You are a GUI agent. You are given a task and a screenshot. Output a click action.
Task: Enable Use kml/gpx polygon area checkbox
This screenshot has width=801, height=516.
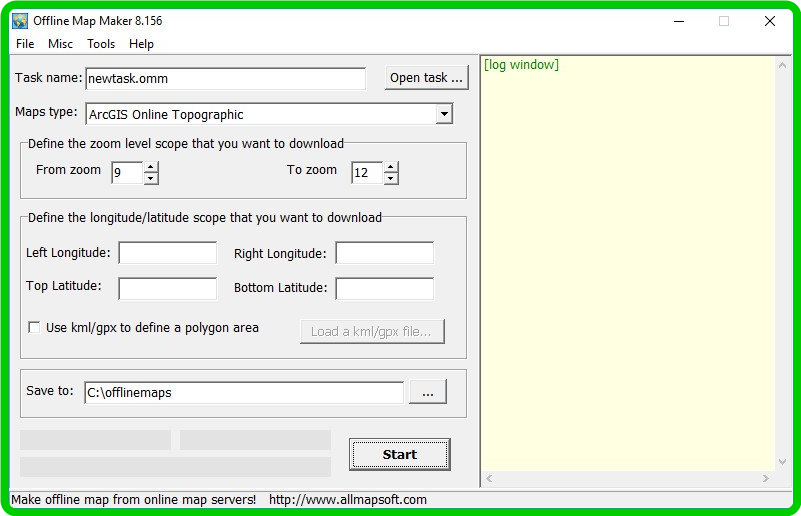[34, 327]
